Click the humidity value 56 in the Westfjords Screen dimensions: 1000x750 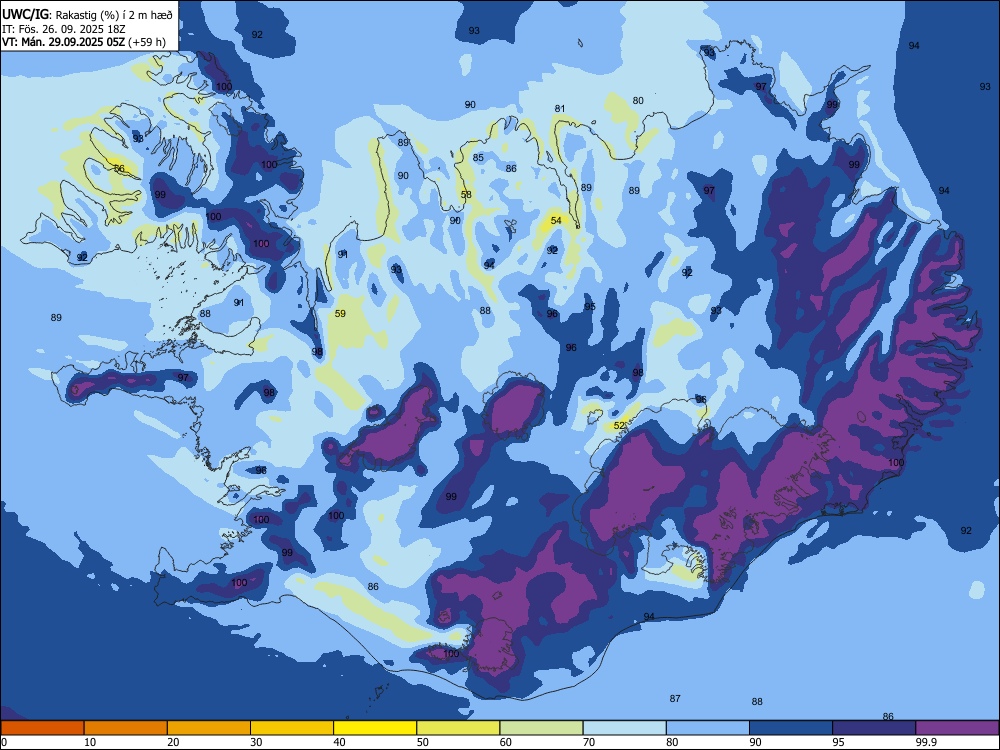[119, 168]
